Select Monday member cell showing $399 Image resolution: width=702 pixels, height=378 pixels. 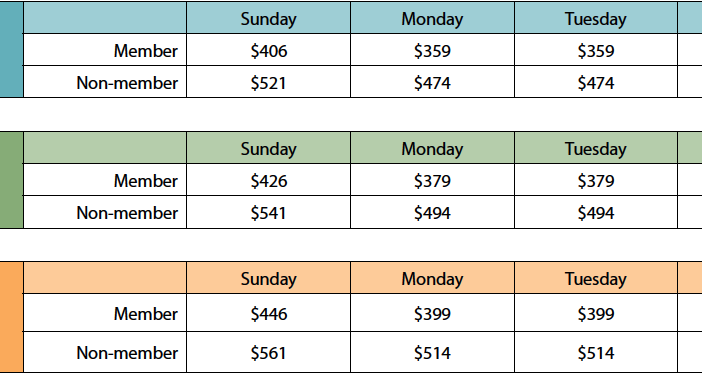pyautogui.click(x=432, y=314)
